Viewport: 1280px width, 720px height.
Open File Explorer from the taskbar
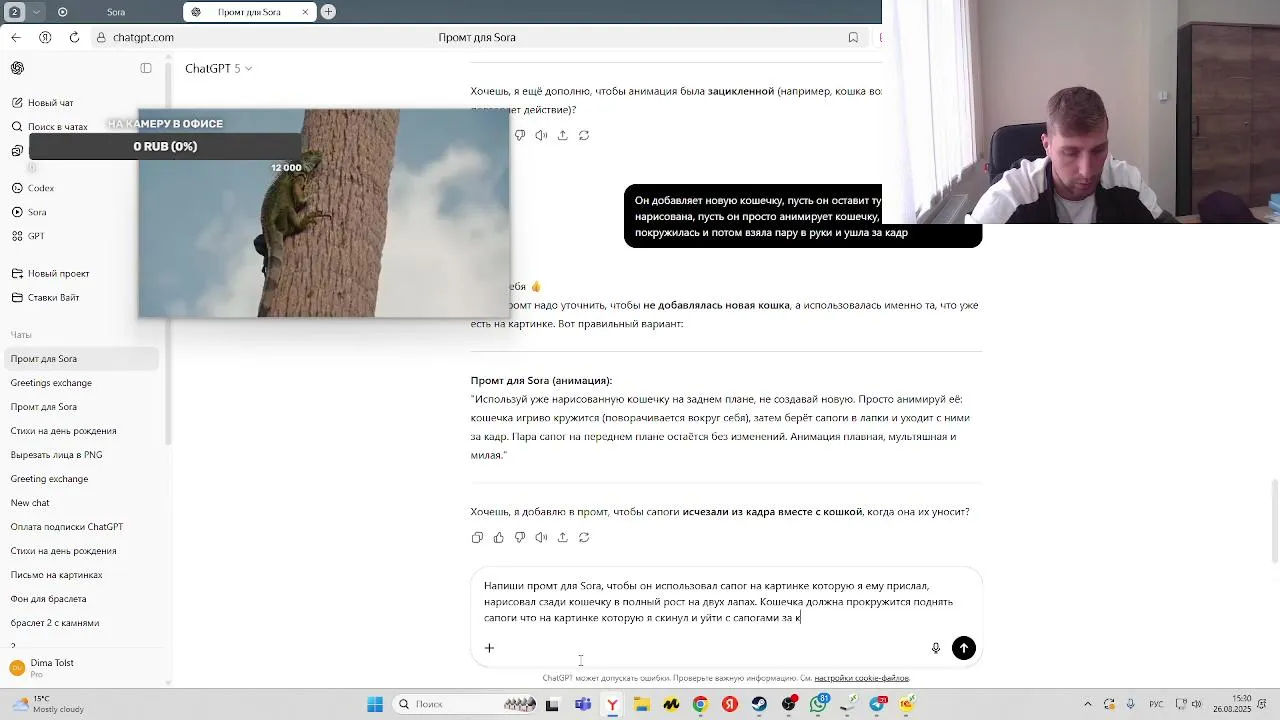641,704
